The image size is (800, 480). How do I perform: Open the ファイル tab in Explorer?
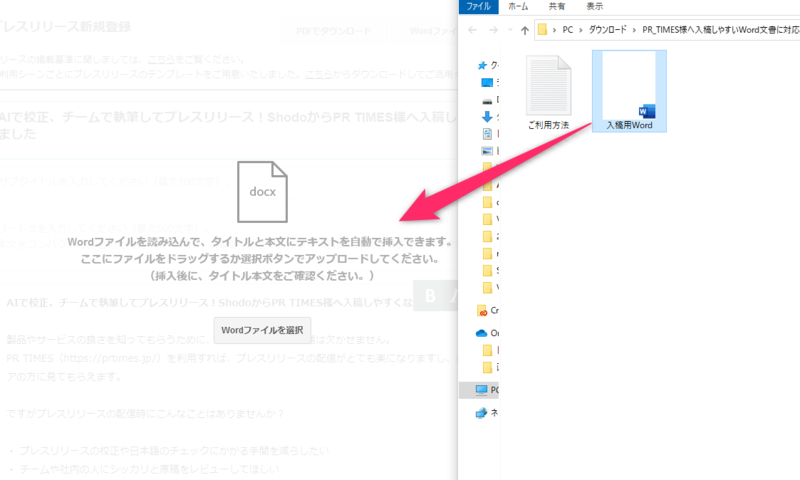point(478,7)
